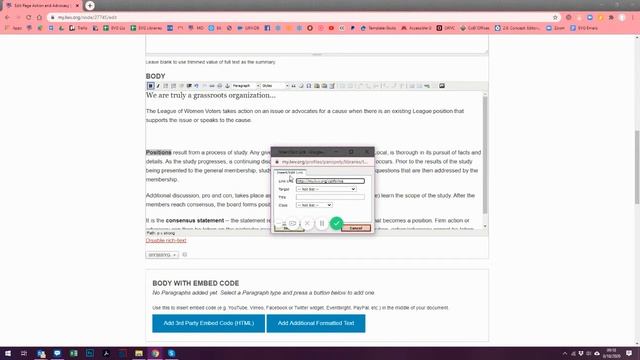The height and width of the screenshot is (360, 640).
Task: Click the camera icon on recording overlay
Action: tap(292, 223)
